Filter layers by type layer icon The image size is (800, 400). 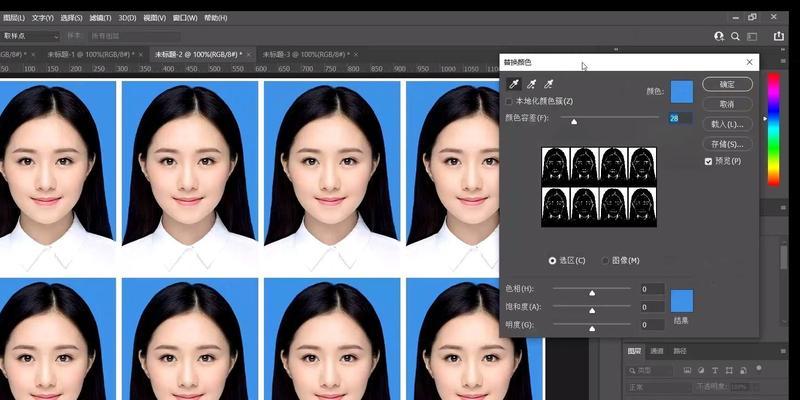tap(715, 370)
